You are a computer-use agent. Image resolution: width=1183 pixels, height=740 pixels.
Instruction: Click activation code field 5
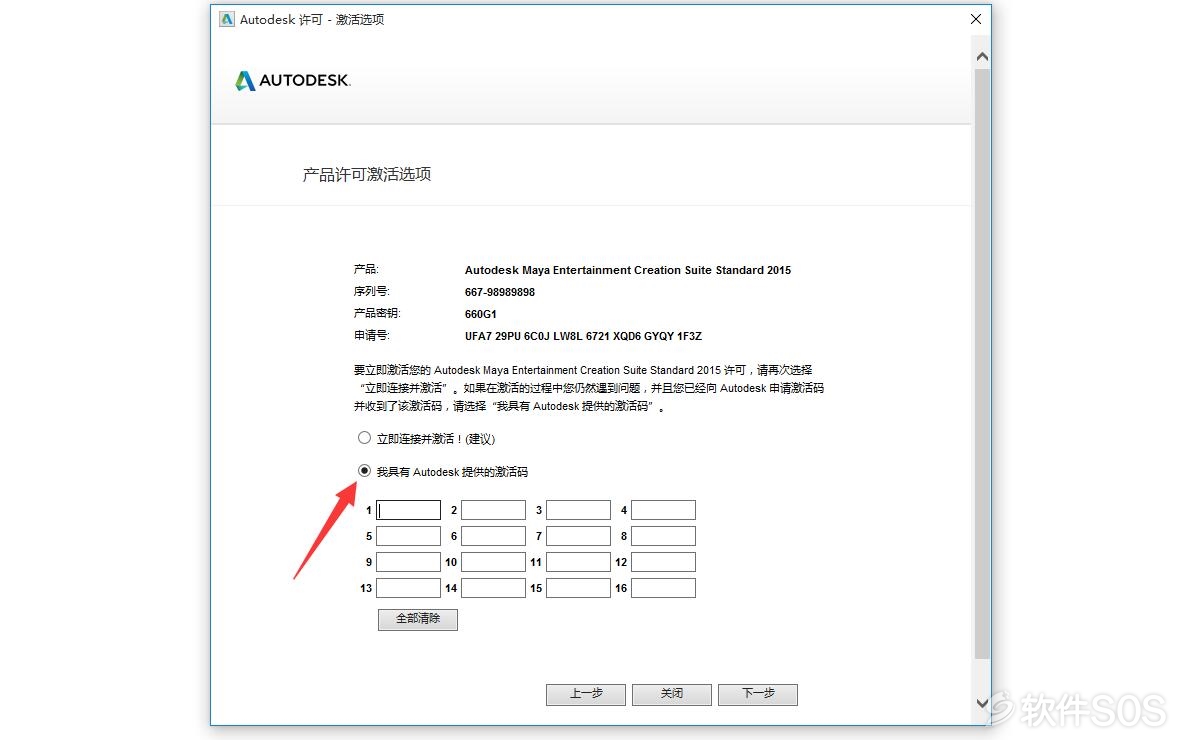(x=408, y=536)
